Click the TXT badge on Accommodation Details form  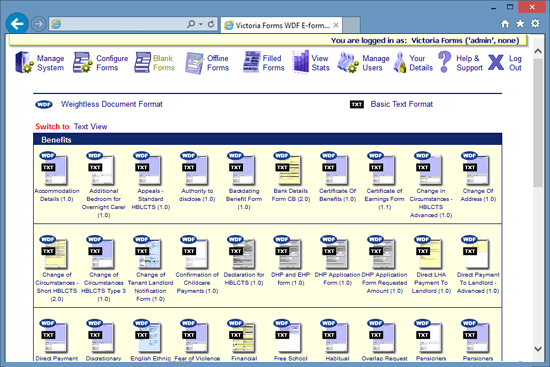(48, 167)
